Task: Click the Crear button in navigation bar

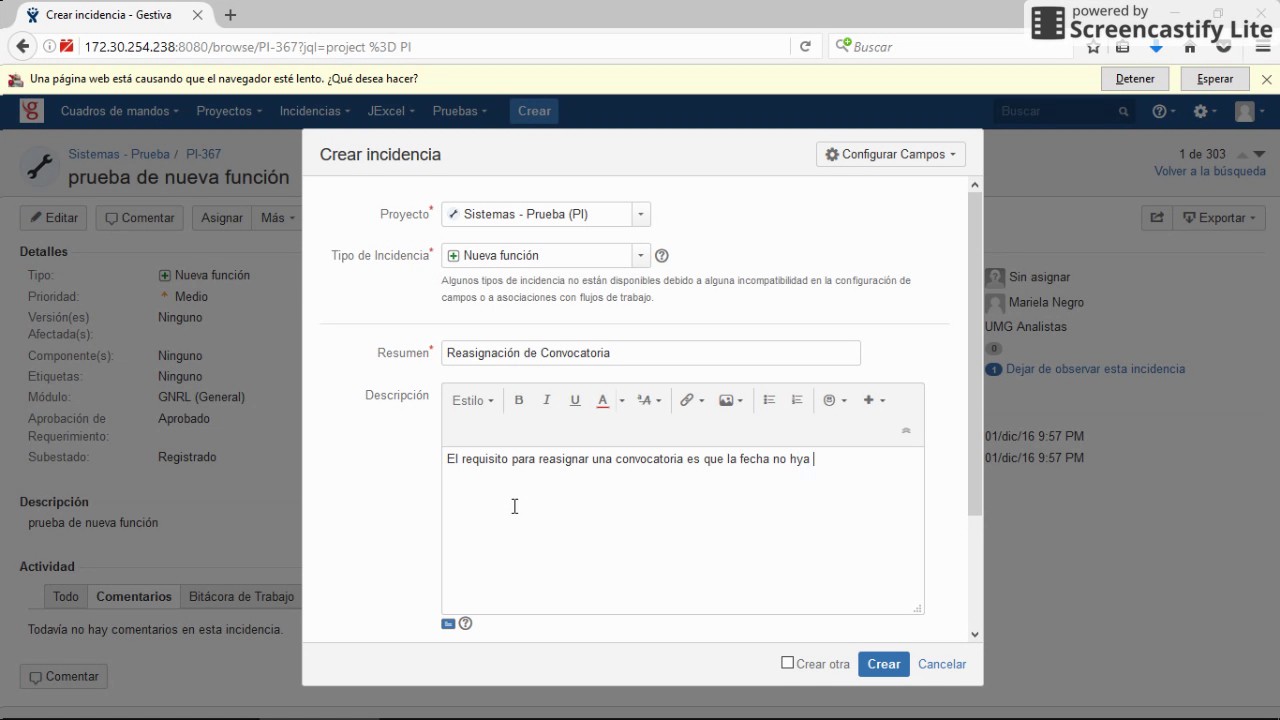Action: (x=534, y=111)
